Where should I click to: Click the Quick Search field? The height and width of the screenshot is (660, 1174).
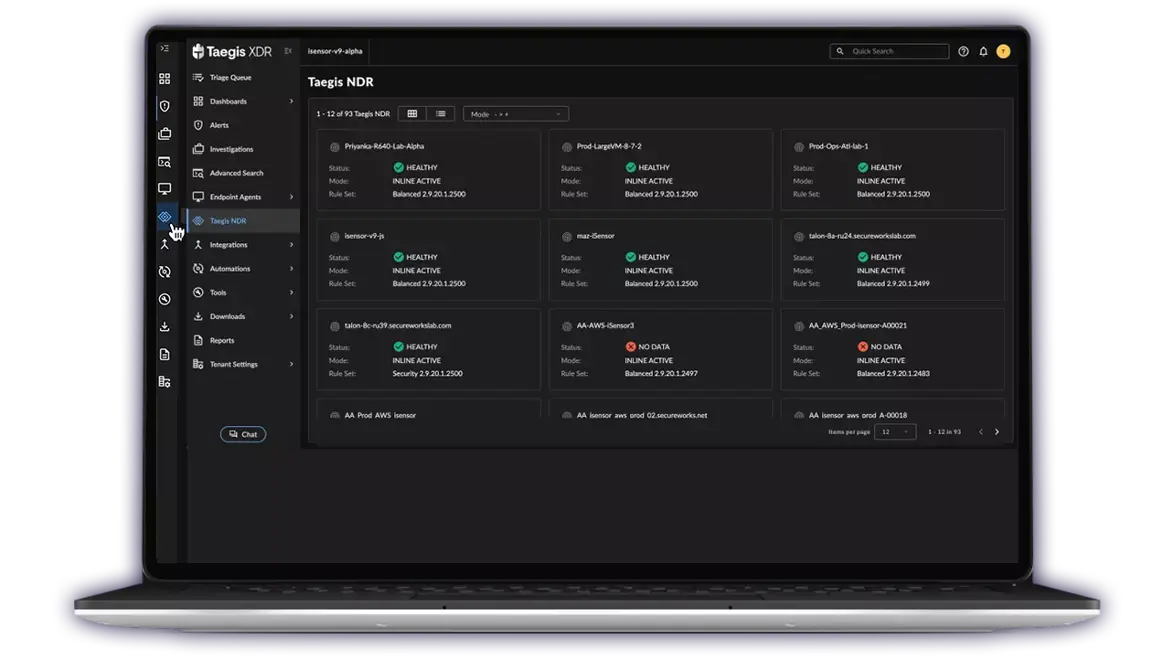tap(889, 51)
